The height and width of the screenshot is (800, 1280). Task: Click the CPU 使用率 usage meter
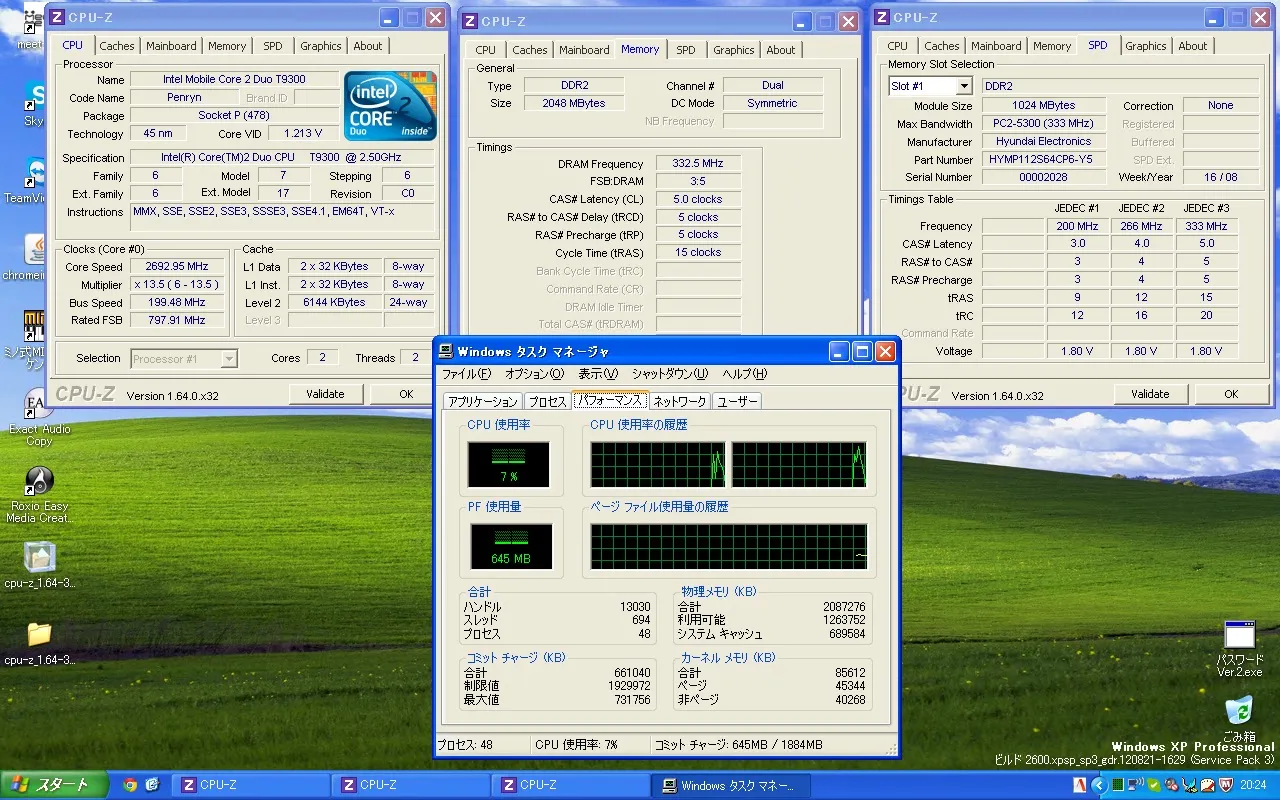pos(508,465)
